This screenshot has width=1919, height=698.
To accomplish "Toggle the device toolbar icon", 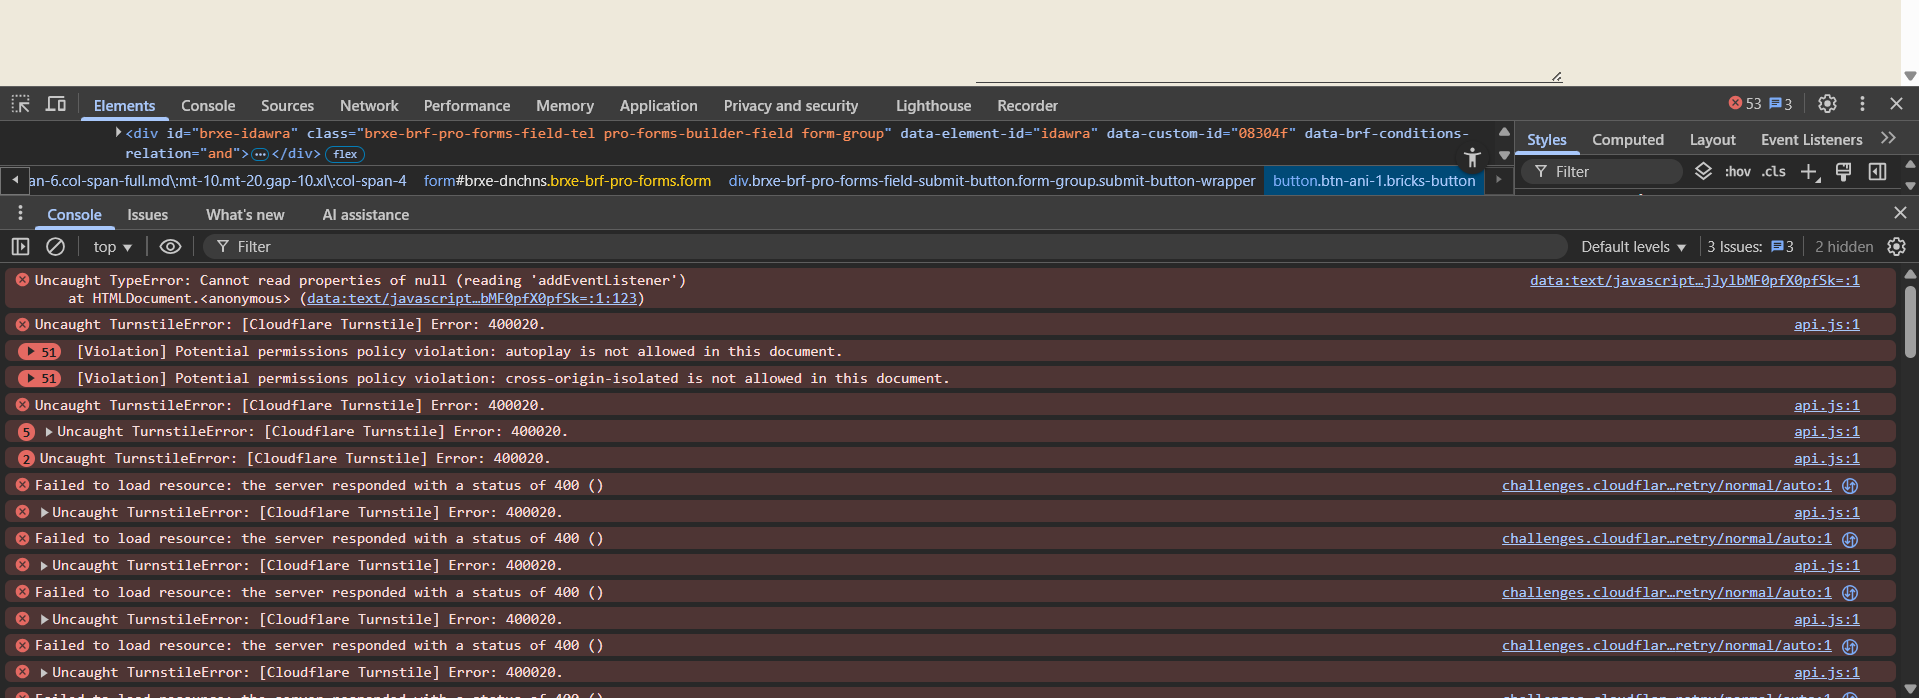I will 56,104.
